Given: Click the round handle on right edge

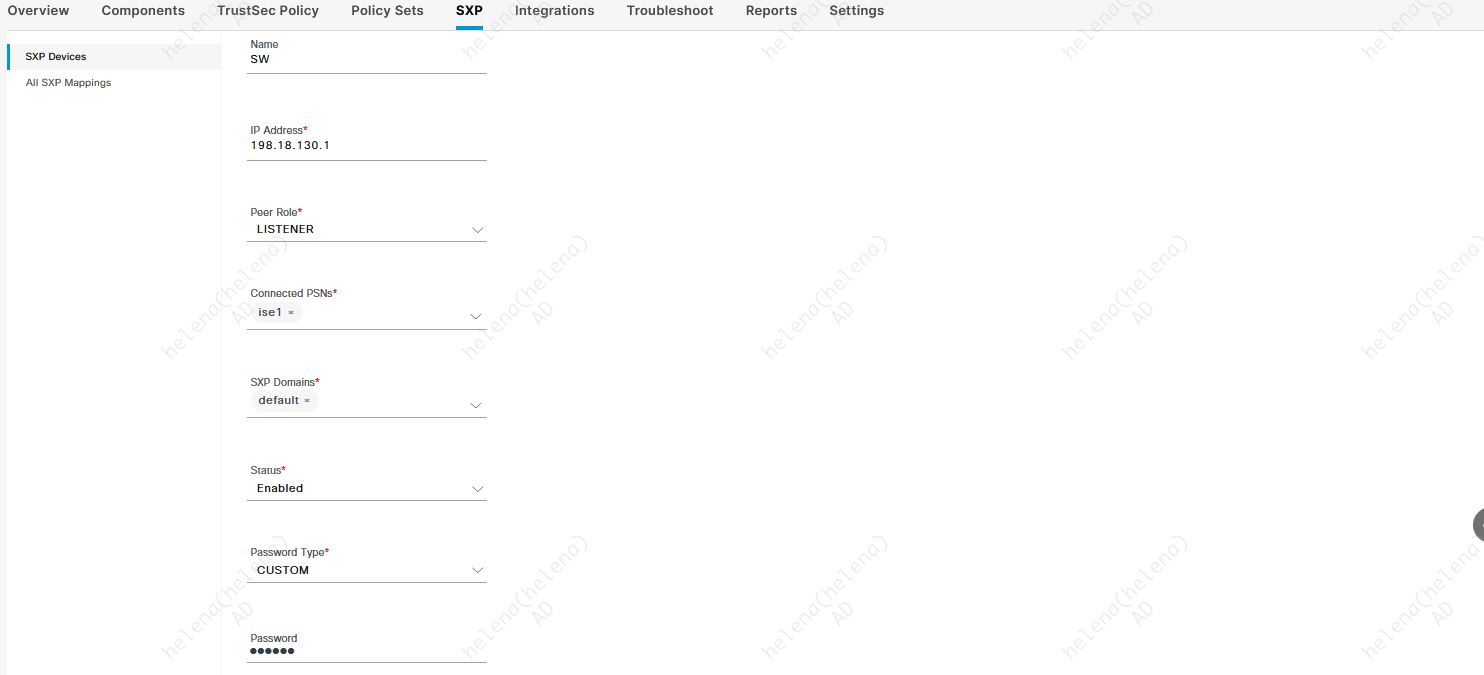Looking at the screenshot, I should coord(1478,525).
